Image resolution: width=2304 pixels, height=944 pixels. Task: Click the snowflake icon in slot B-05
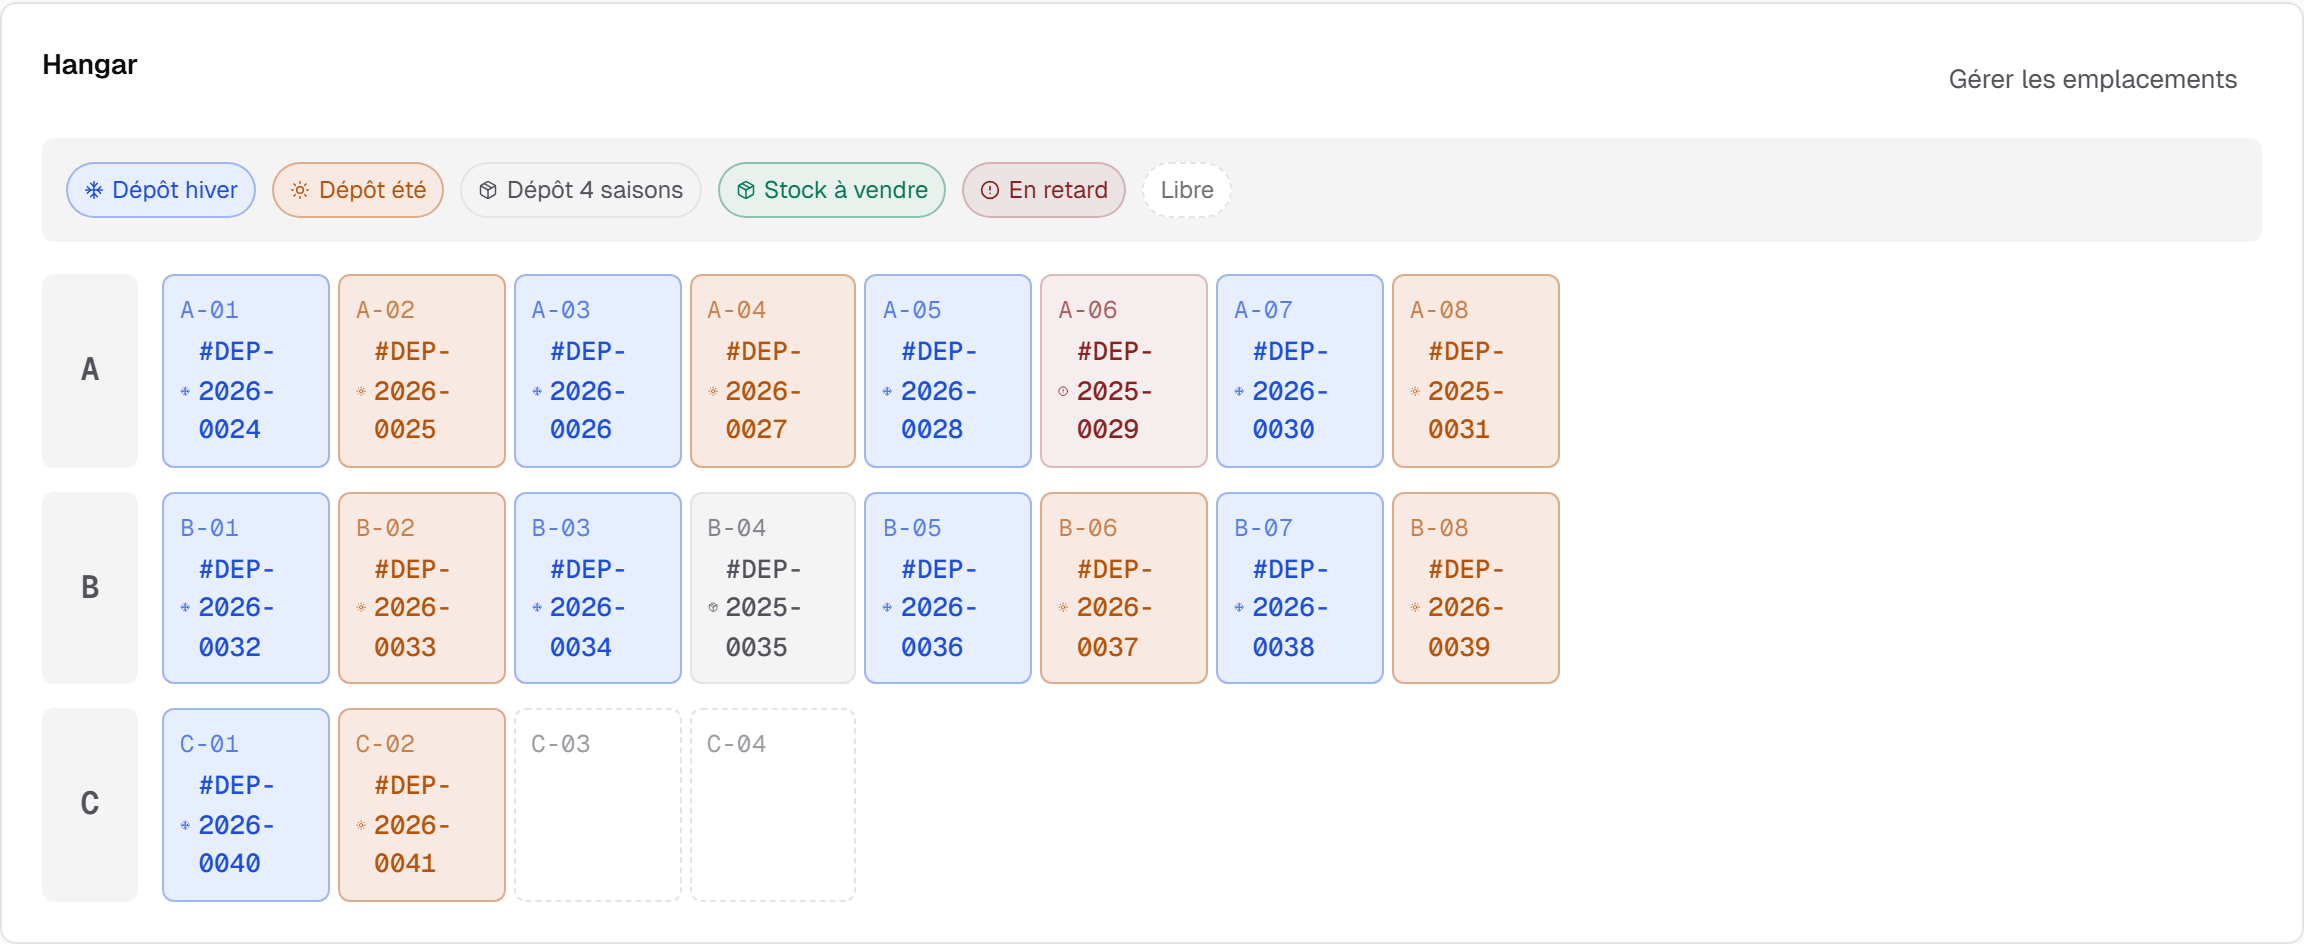tap(887, 607)
